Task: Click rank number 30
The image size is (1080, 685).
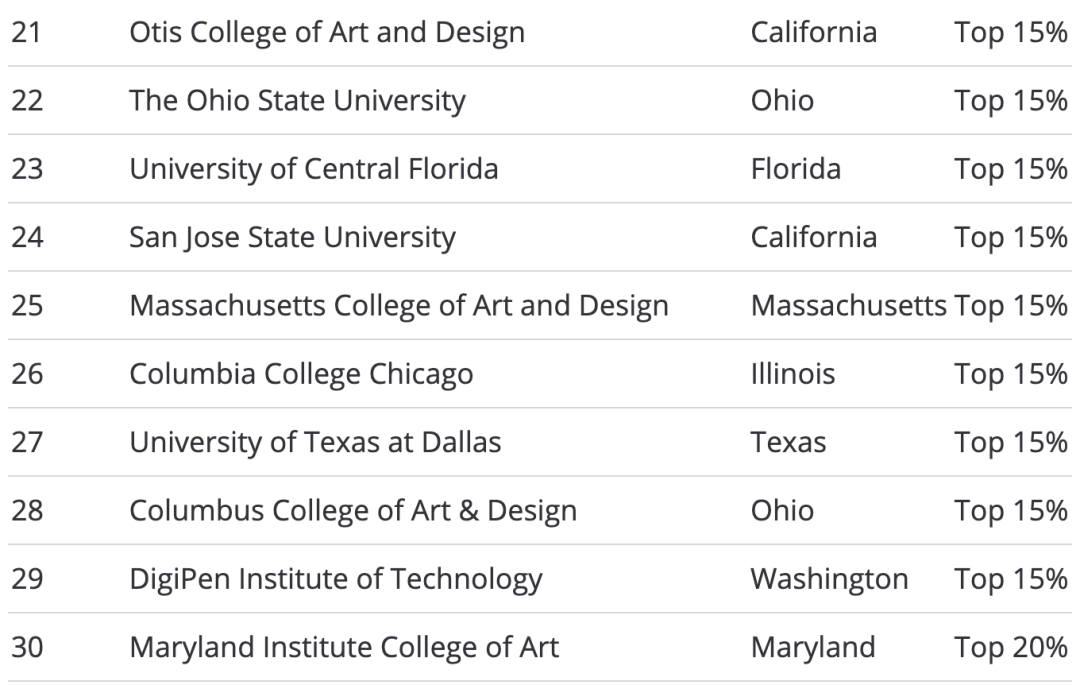Action: point(28,648)
